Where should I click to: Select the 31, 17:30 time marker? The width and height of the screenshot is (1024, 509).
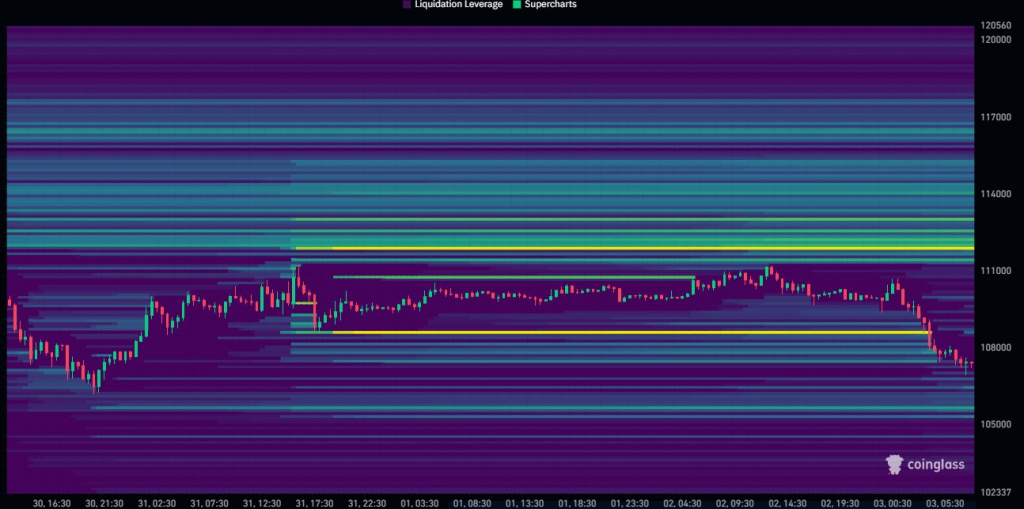(x=315, y=503)
